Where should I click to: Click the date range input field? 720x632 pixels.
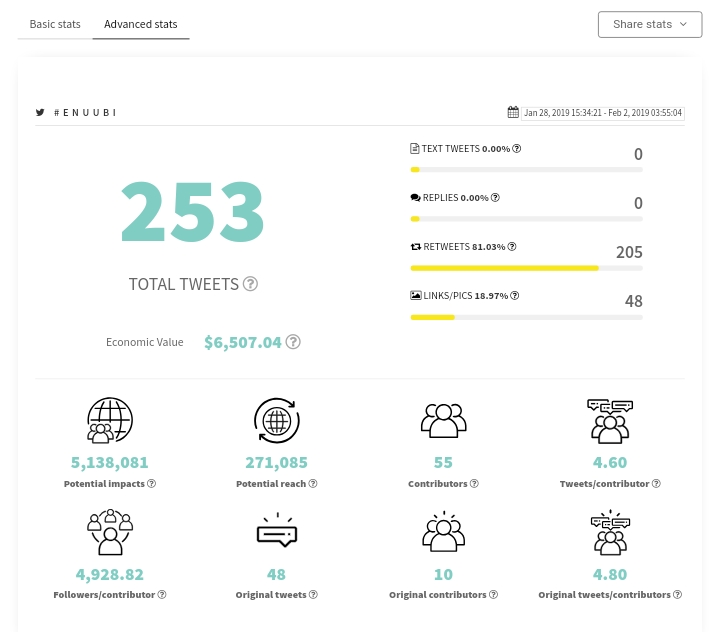603,113
